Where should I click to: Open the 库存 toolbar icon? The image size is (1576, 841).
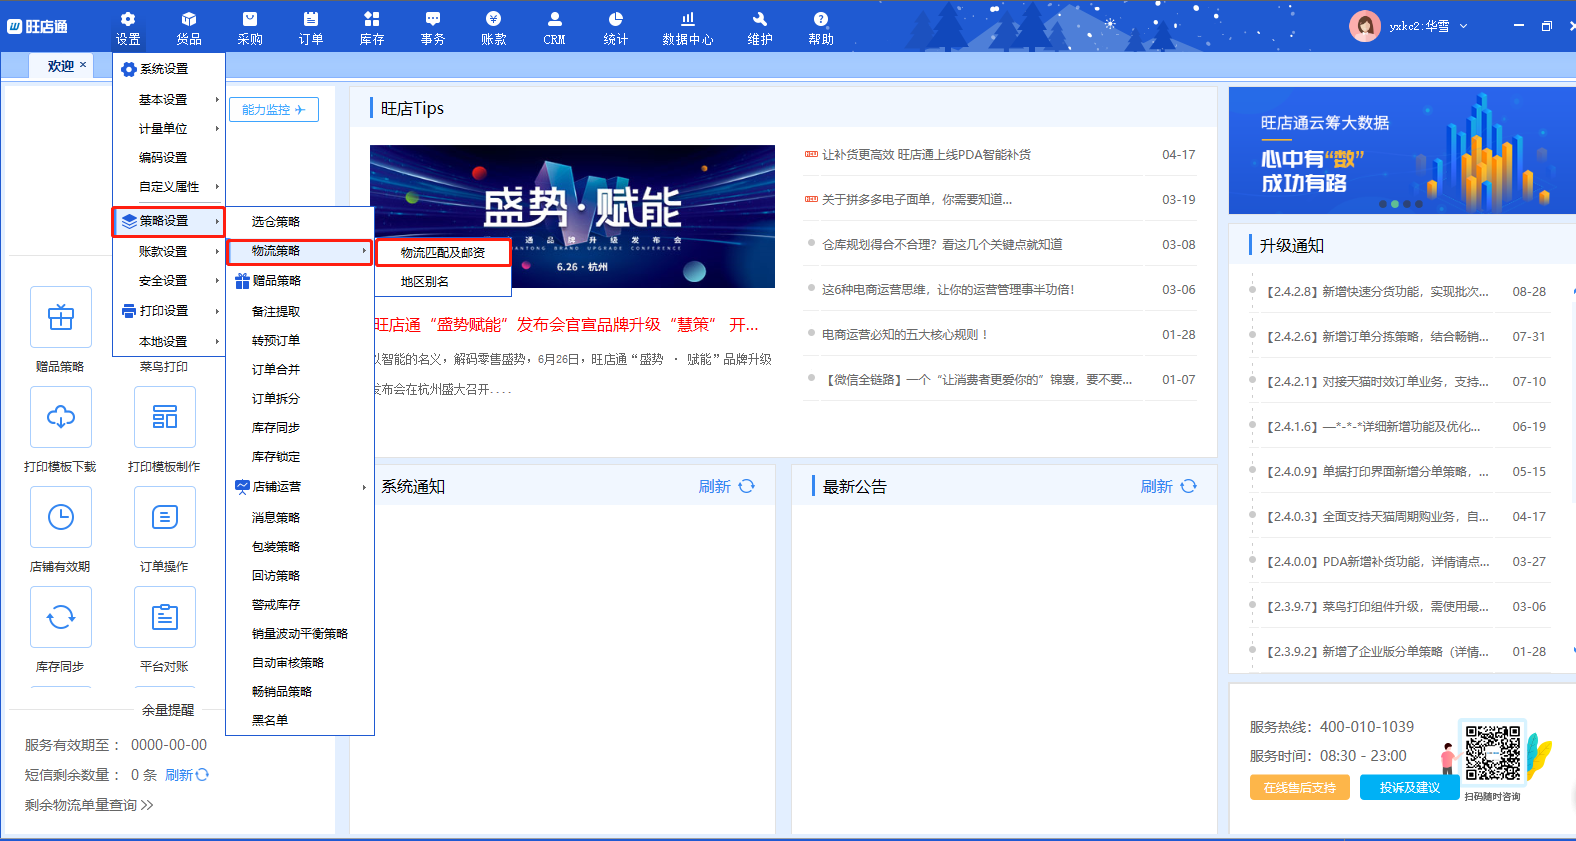(372, 28)
